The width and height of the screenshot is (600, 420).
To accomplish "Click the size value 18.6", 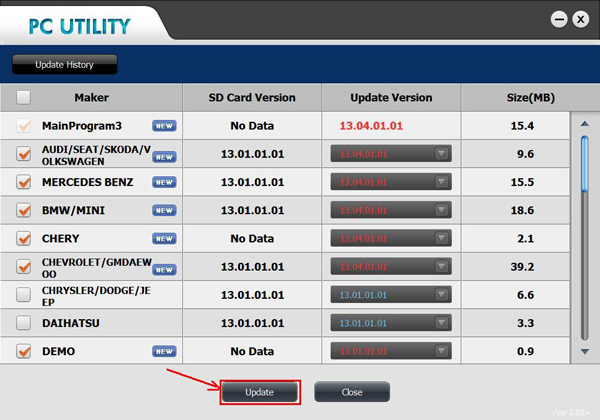I will coord(522,210).
